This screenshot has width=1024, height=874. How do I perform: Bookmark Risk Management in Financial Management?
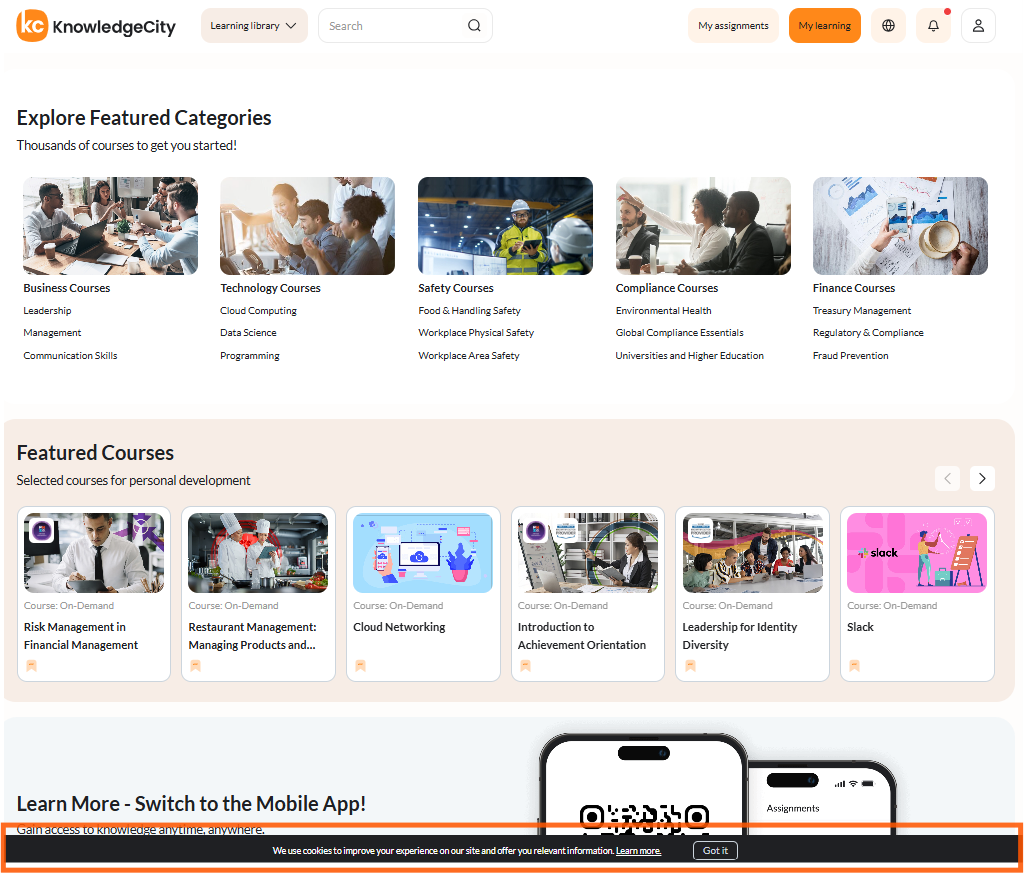point(31,666)
